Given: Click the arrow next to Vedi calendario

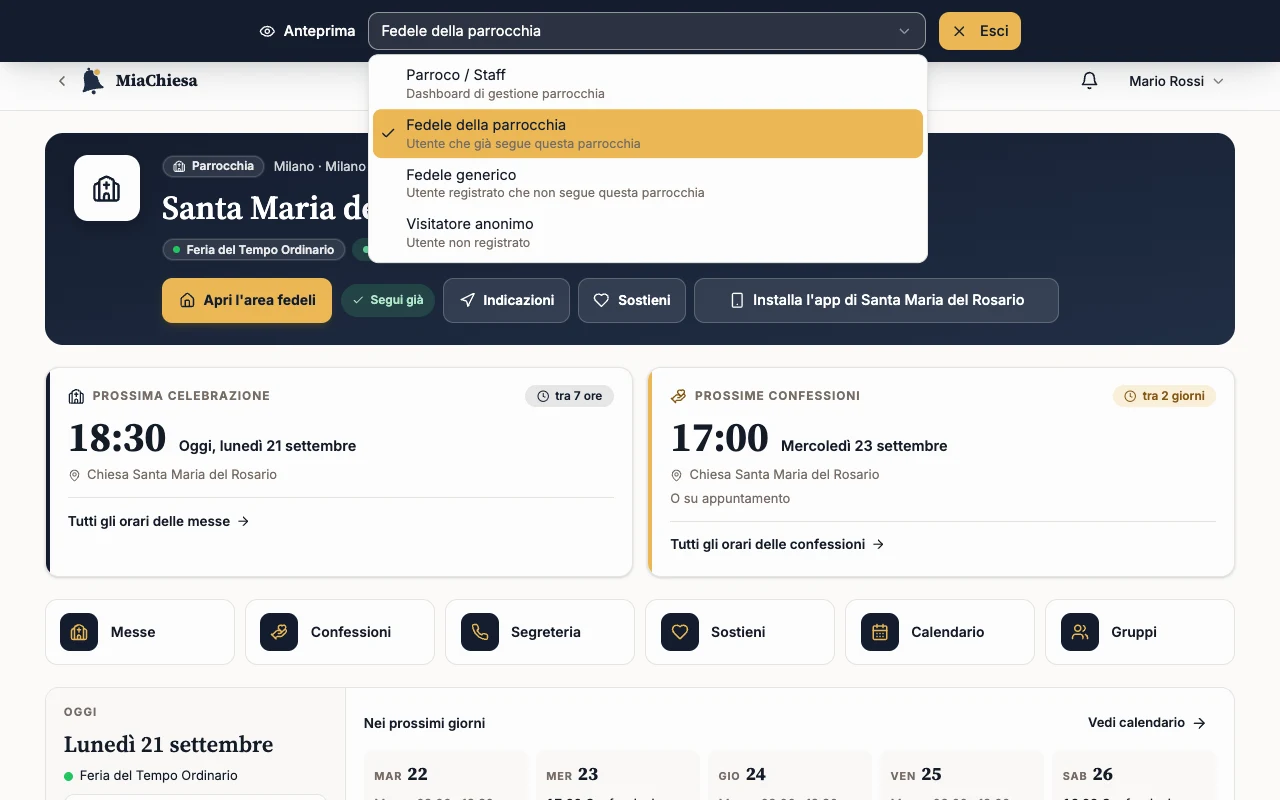Looking at the screenshot, I should (x=1200, y=723).
